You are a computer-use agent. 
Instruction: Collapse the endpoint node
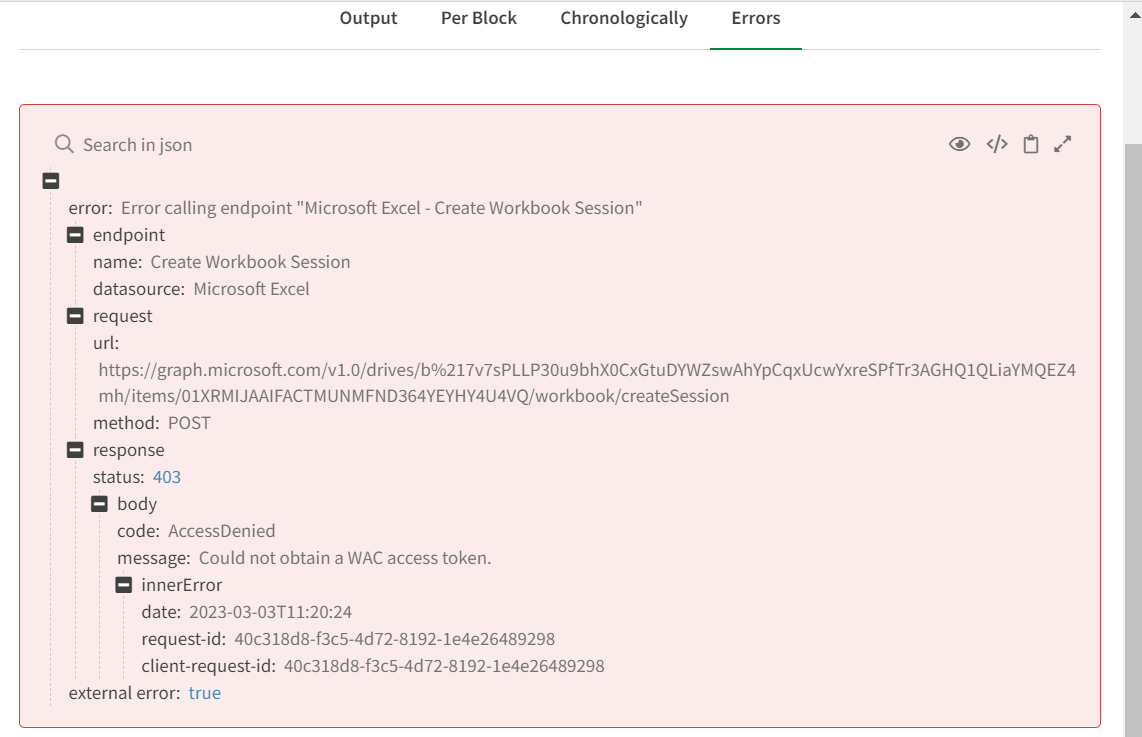pyautogui.click(x=75, y=235)
